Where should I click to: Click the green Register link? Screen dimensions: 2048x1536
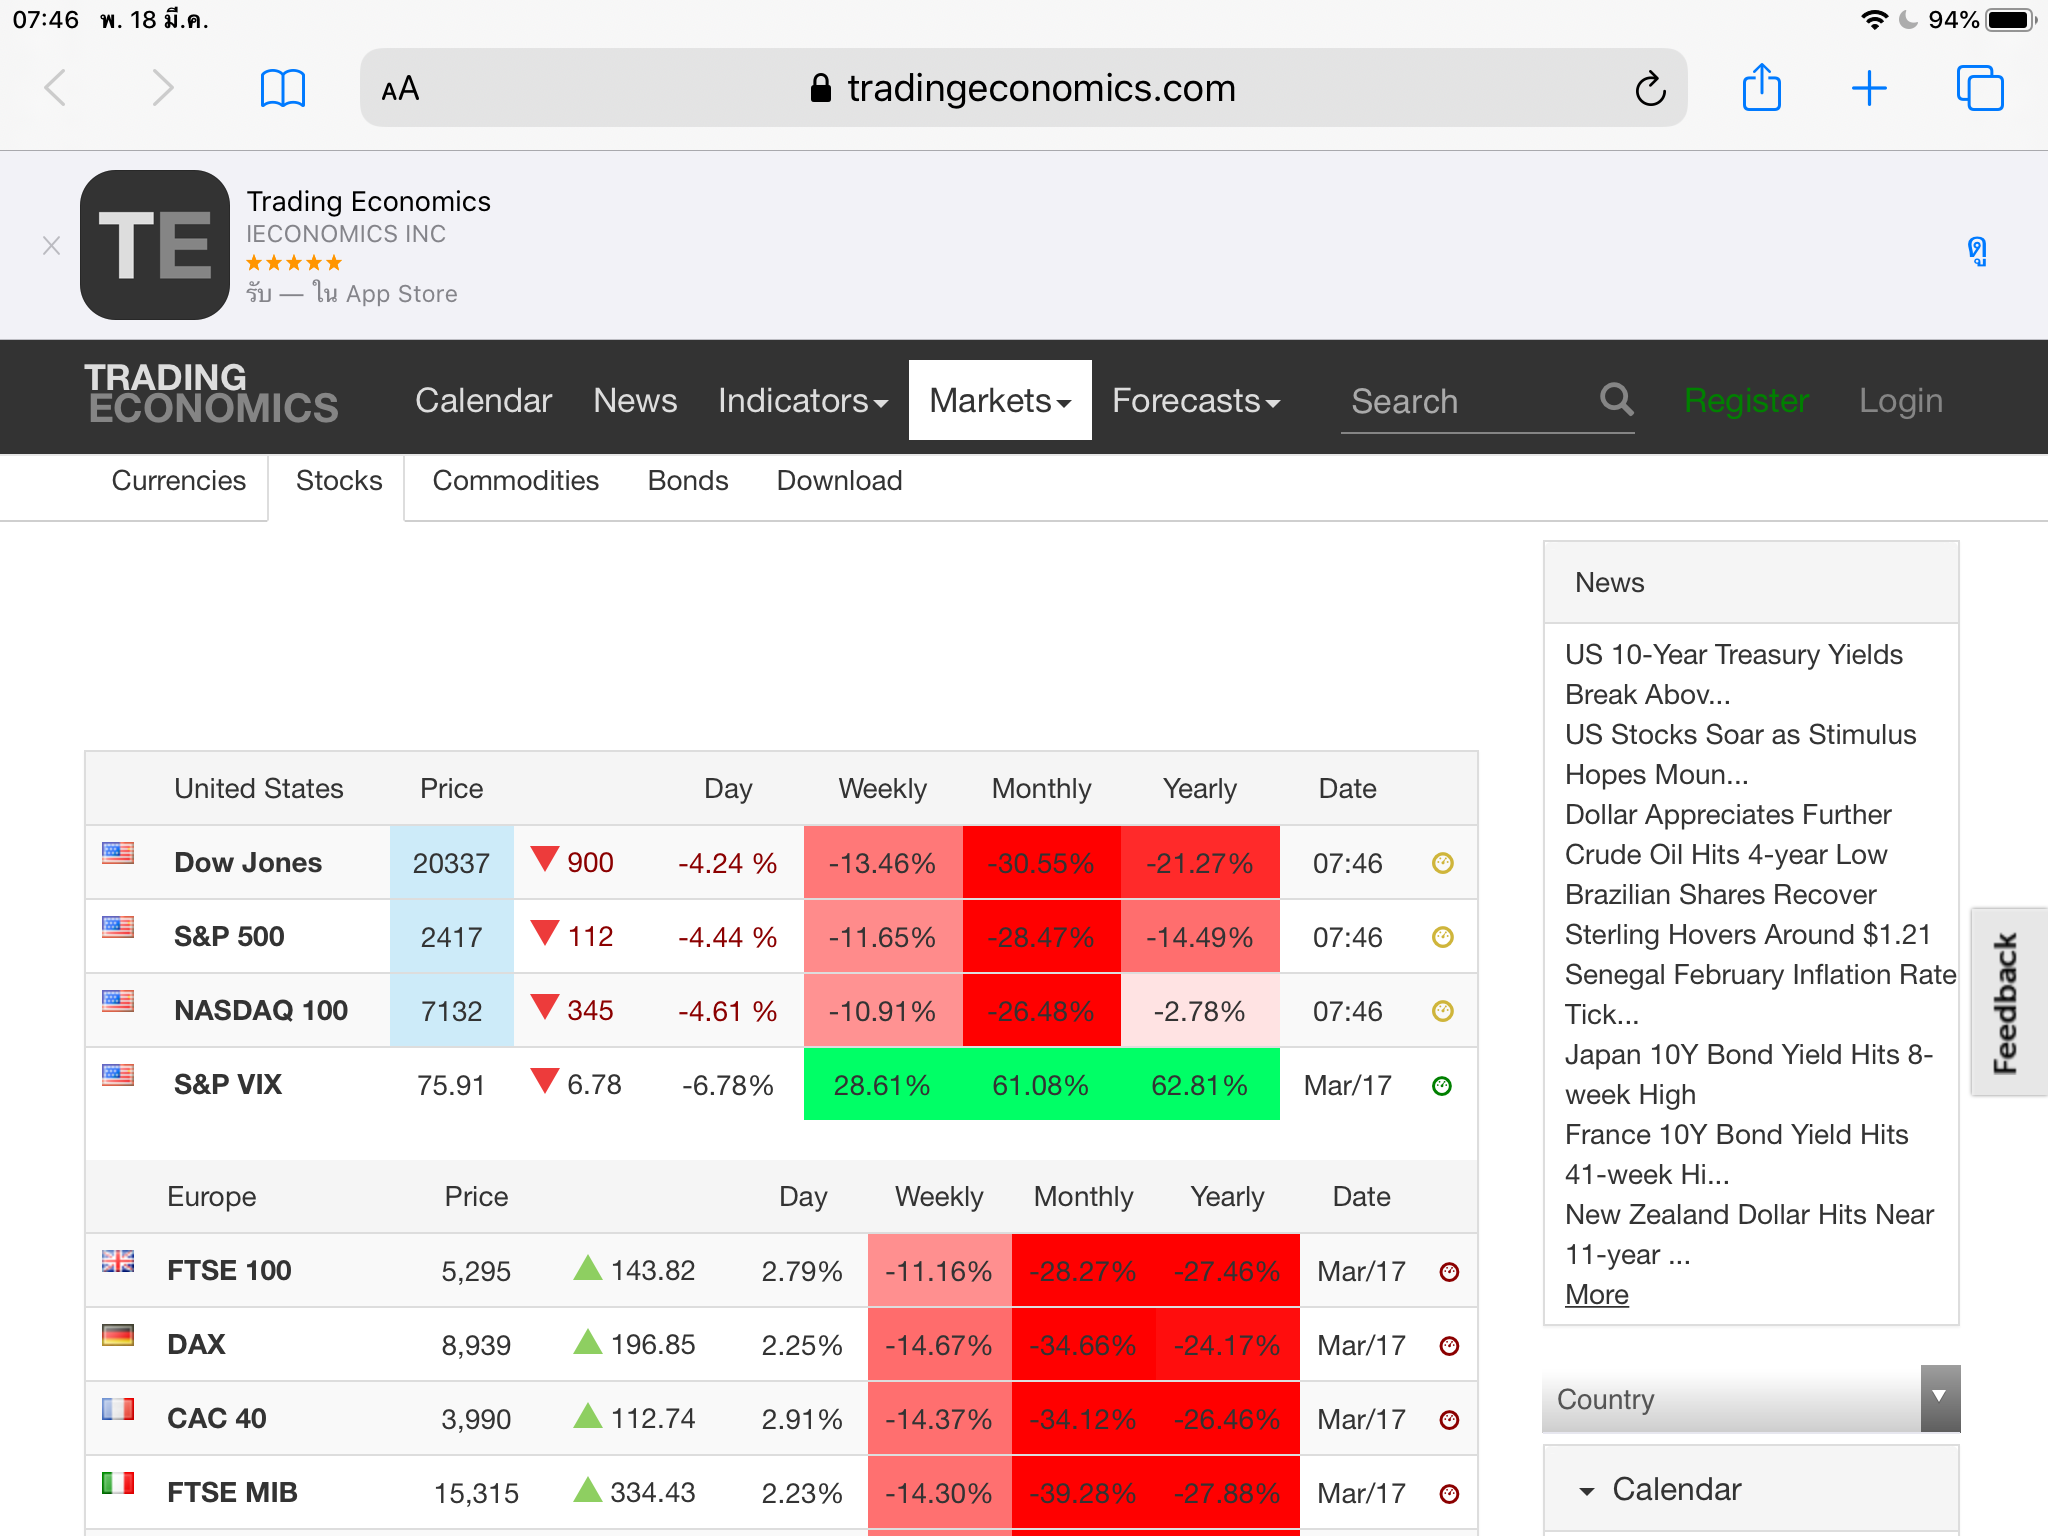(1746, 401)
